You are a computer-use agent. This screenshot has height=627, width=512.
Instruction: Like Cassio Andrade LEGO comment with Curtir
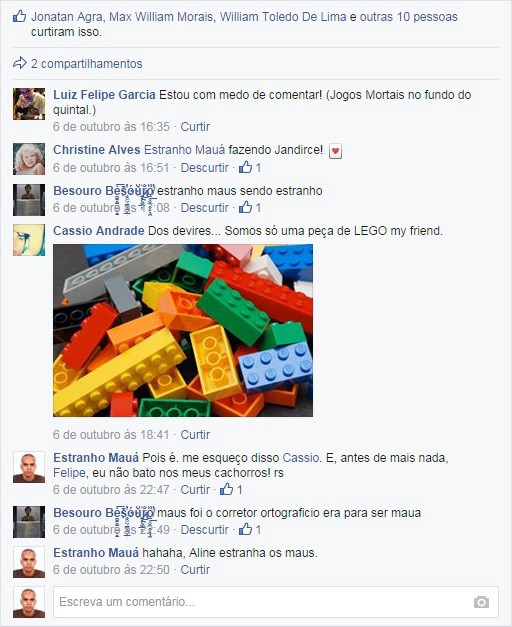195,435
